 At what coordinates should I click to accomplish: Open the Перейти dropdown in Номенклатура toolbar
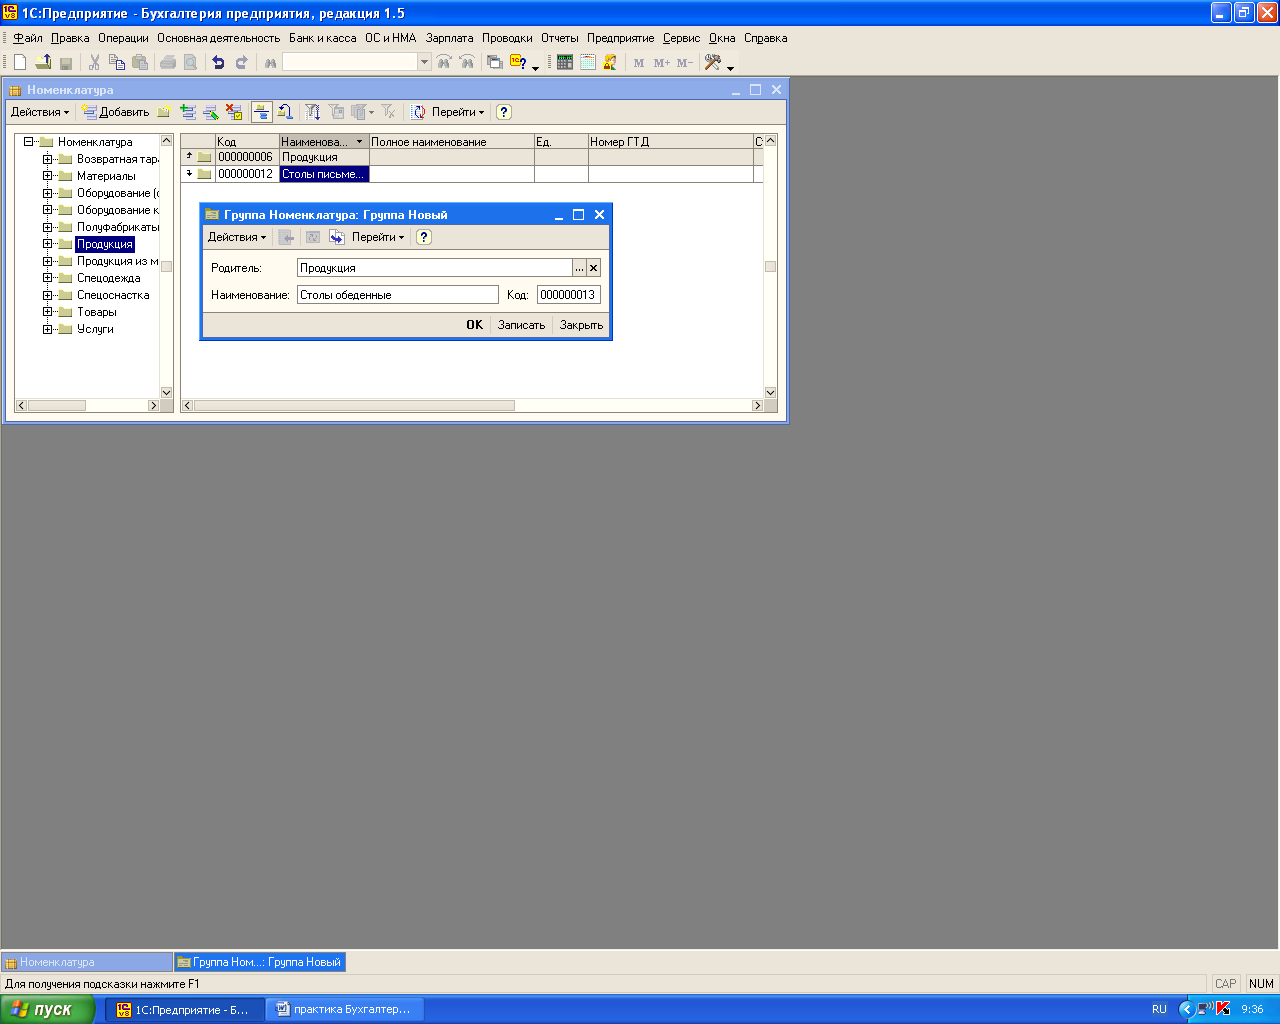(x=458, y=112)
